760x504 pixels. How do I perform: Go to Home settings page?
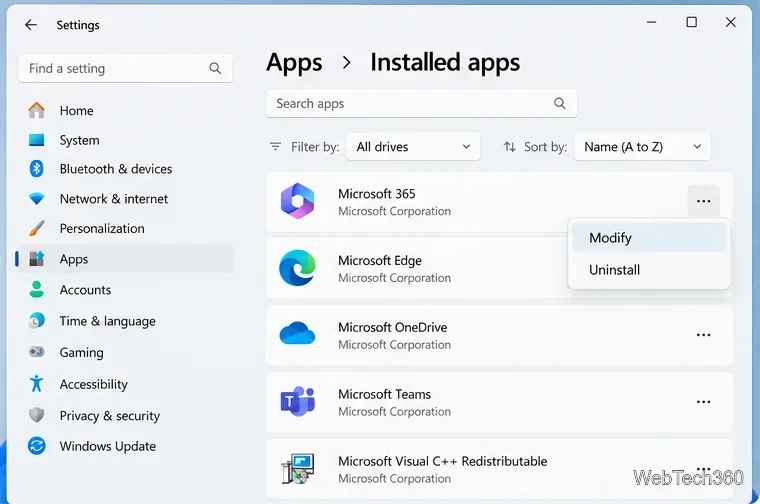126,110
